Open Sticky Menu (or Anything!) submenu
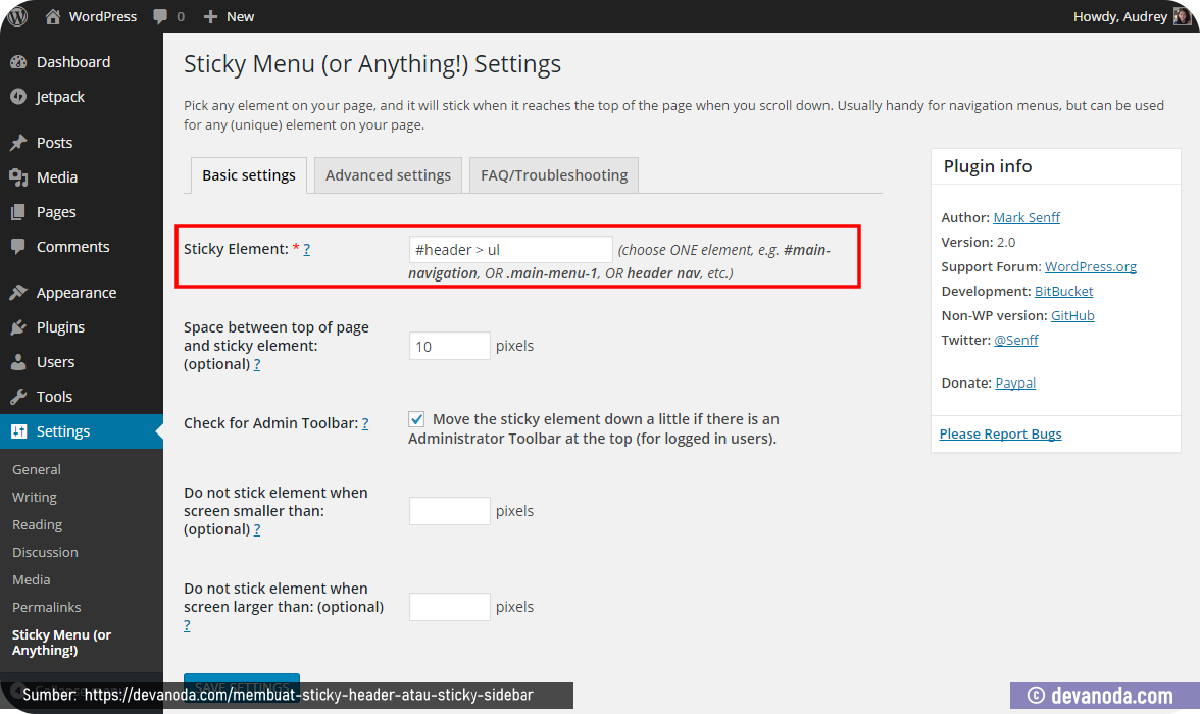 tap(62, 643)
